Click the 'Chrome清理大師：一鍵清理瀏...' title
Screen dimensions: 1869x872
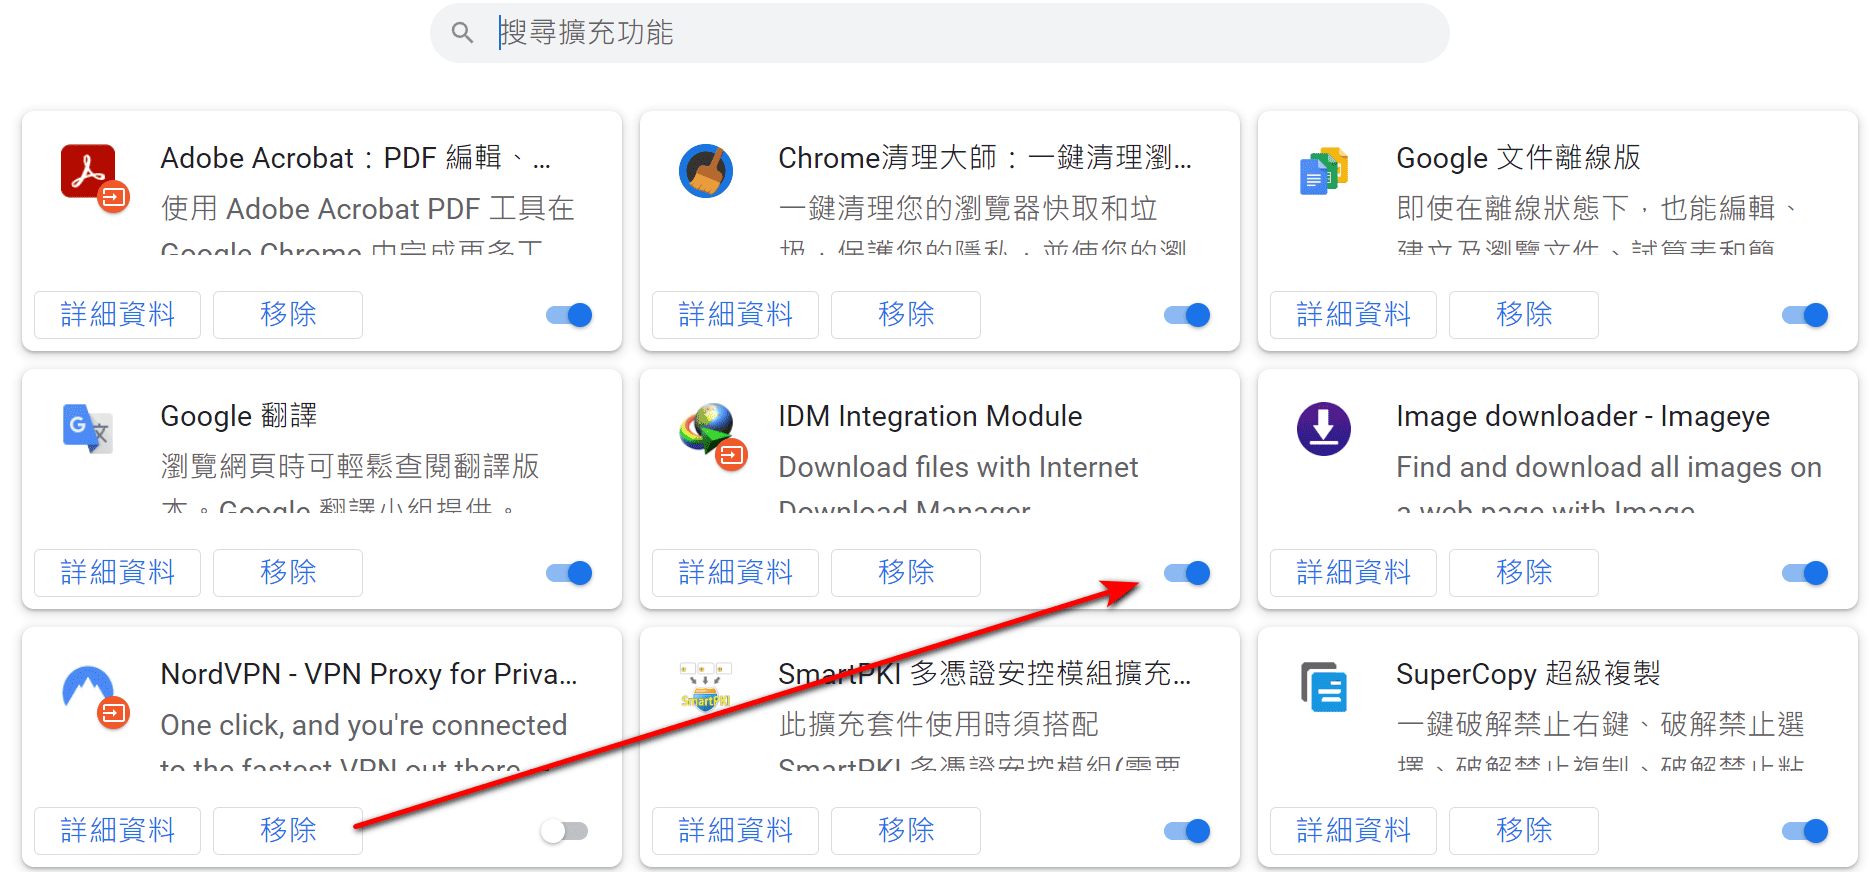[x=985, y=158]
